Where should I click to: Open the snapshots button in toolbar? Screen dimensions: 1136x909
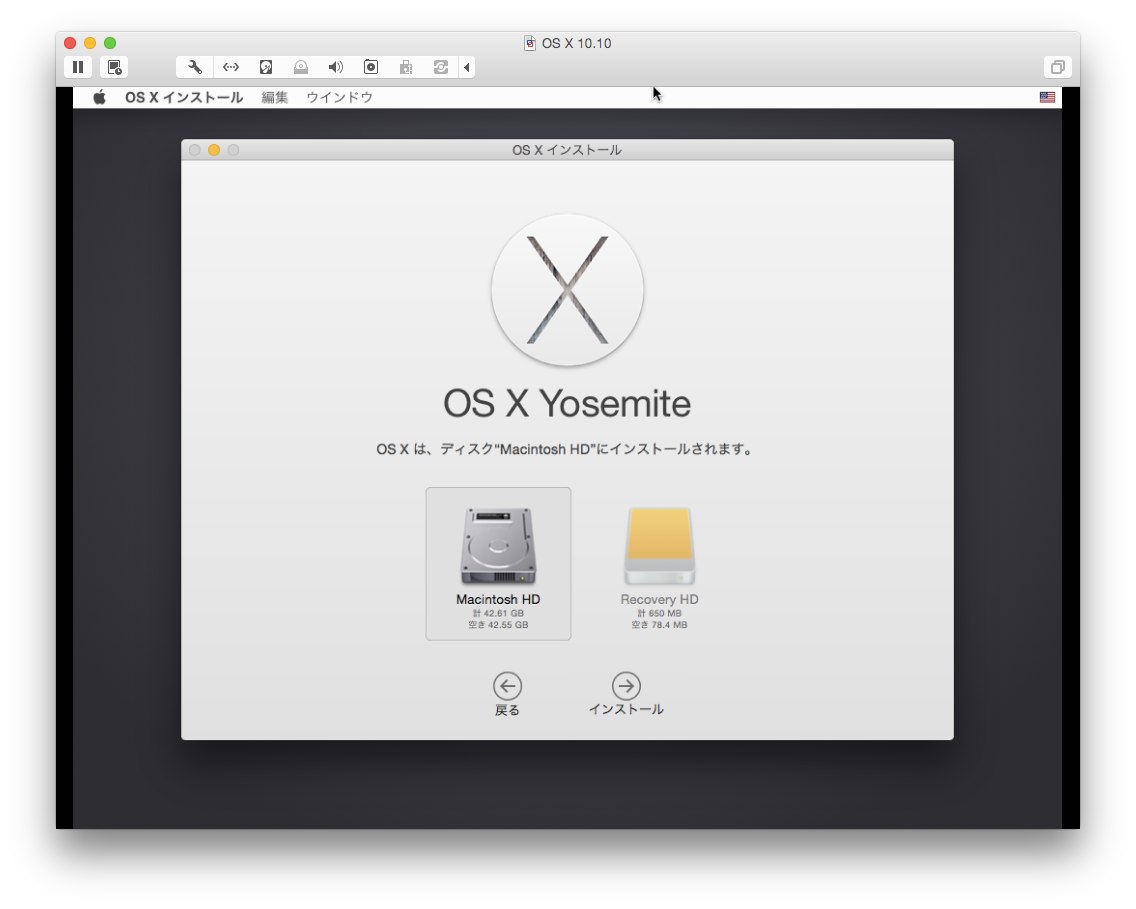tap(114, 67)
